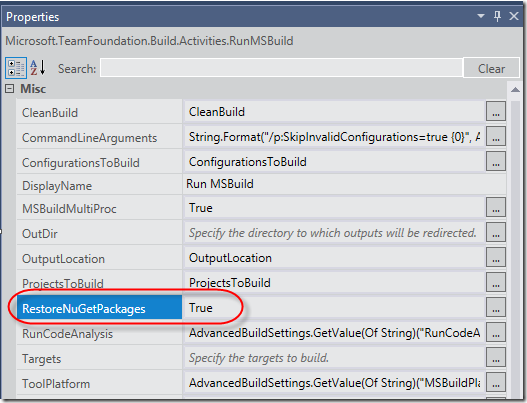Clear the property search box

(x=491, y=68)
